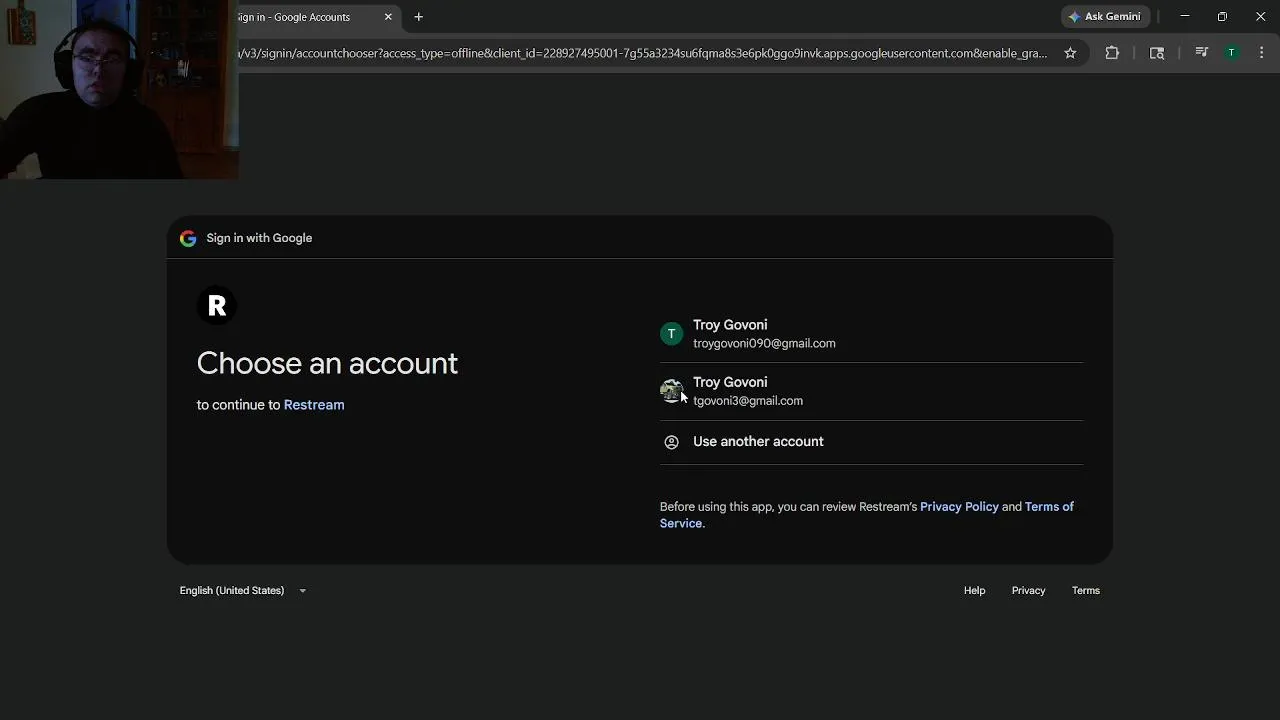Open the Privacy footer link
The height and width of the screenshot is (720, 1280).
tap(1028, 591)
